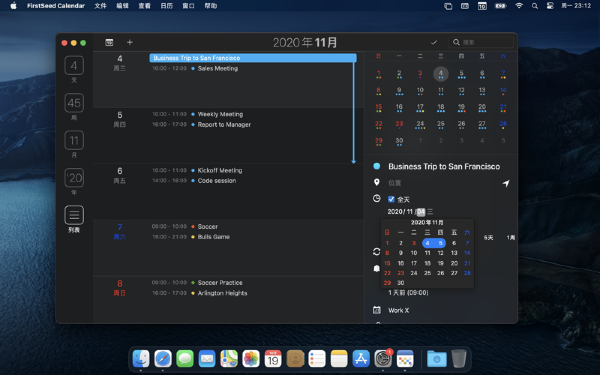
Task: Open the Work X calendar selector
Action: 398,310
